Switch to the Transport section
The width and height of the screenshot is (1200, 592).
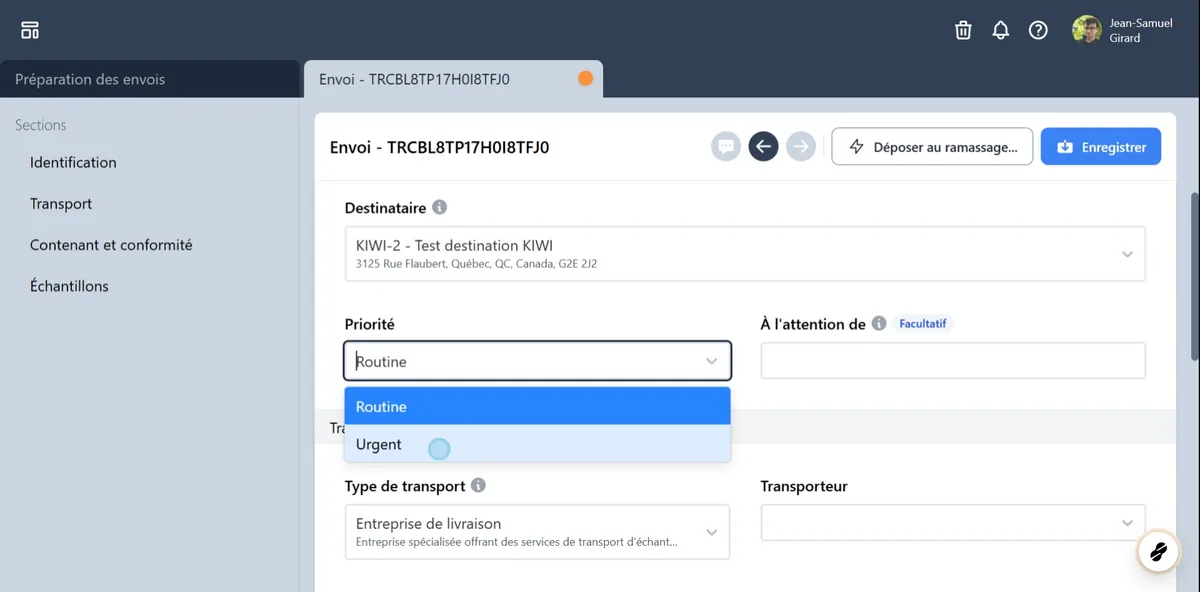(x=63, y=203)
